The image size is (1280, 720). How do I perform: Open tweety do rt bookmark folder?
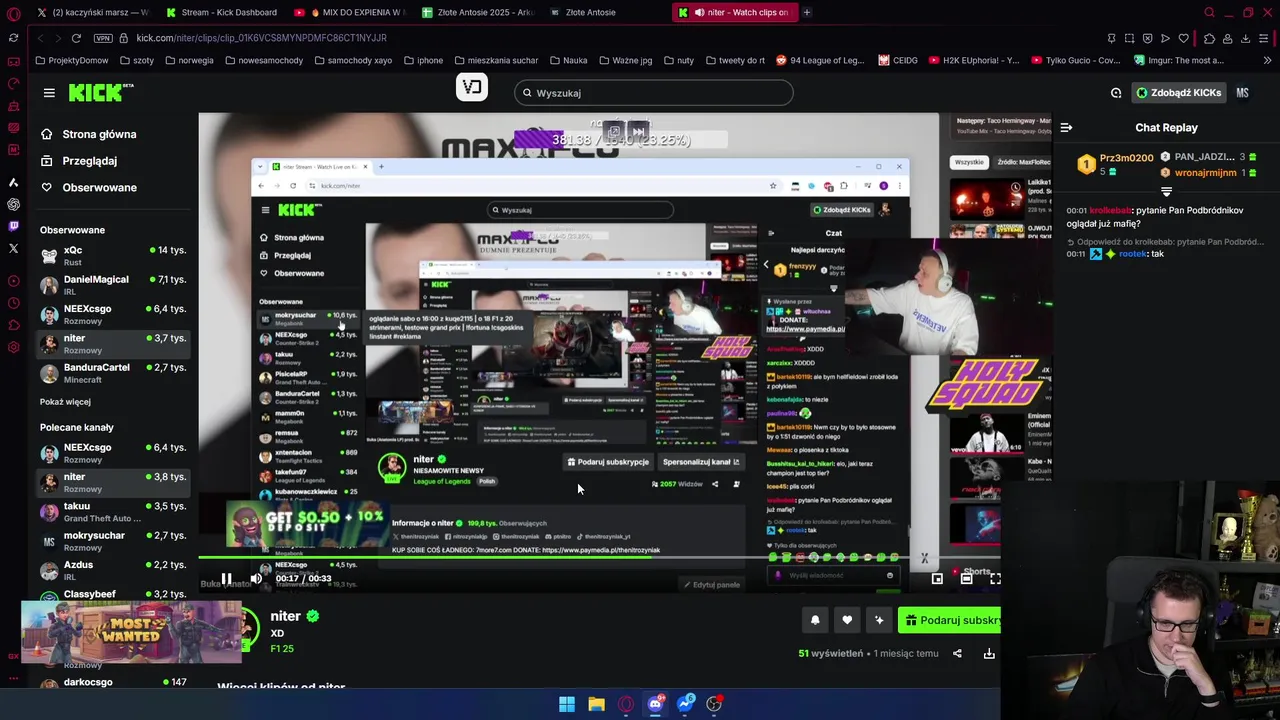pos(735,60)
